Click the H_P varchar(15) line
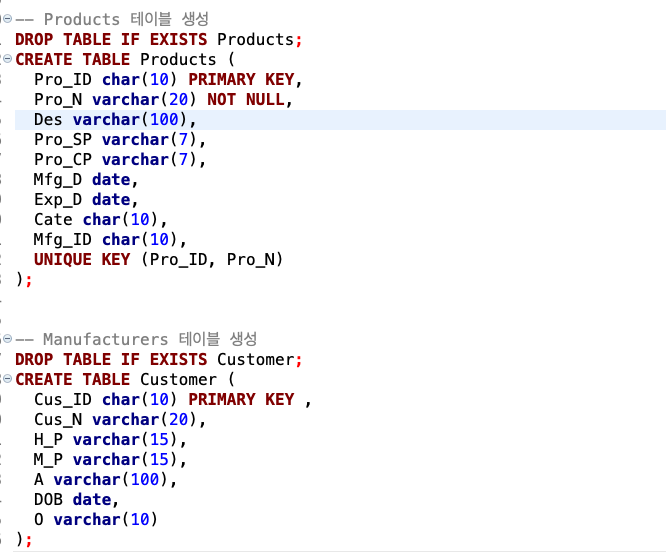 [x=110, y=439]
